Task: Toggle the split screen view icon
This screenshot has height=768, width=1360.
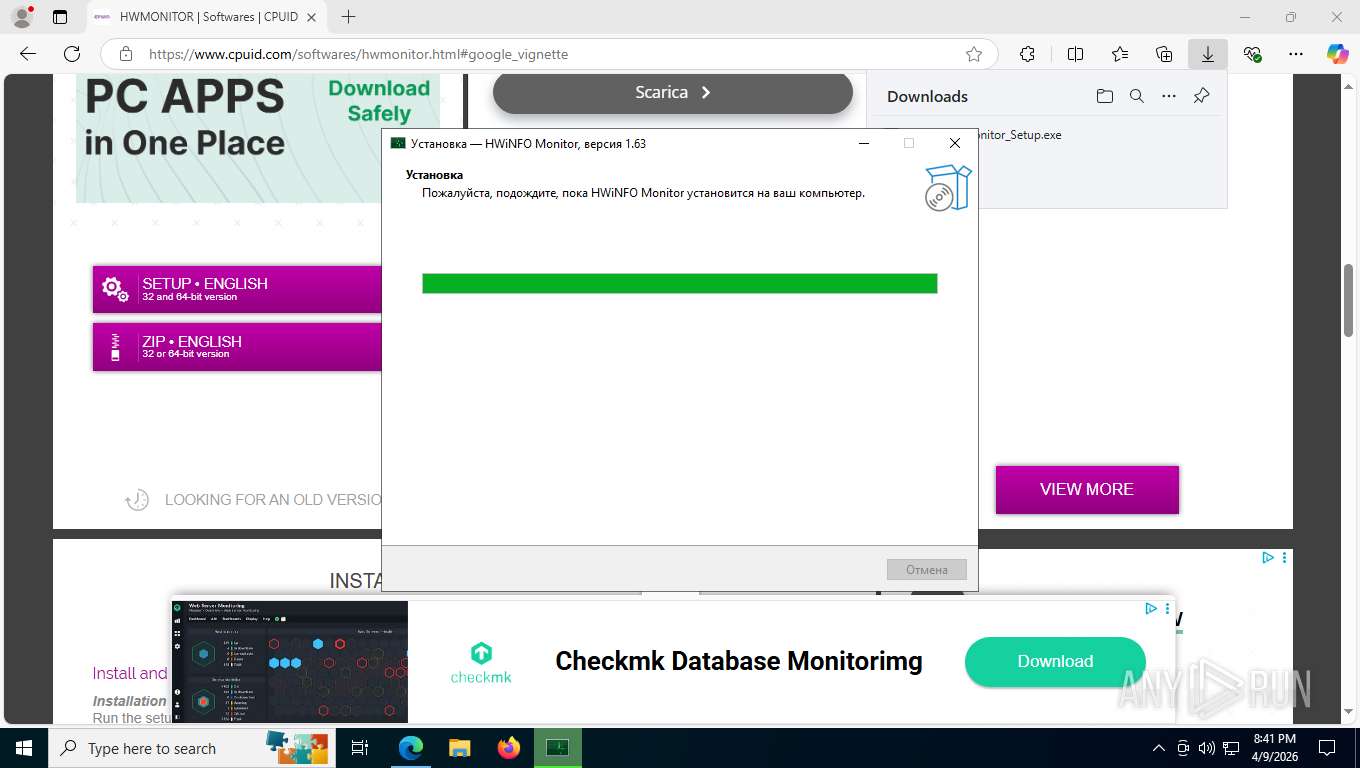Action: [1075, 54]
